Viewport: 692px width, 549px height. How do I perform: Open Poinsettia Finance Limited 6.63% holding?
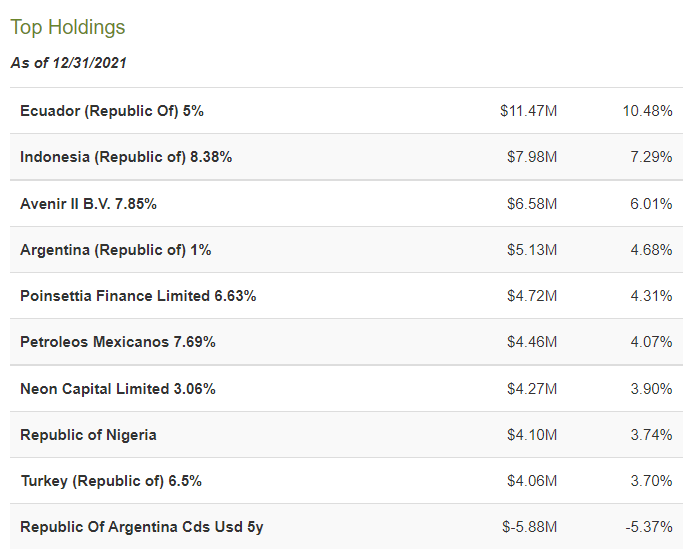[138, 296]
